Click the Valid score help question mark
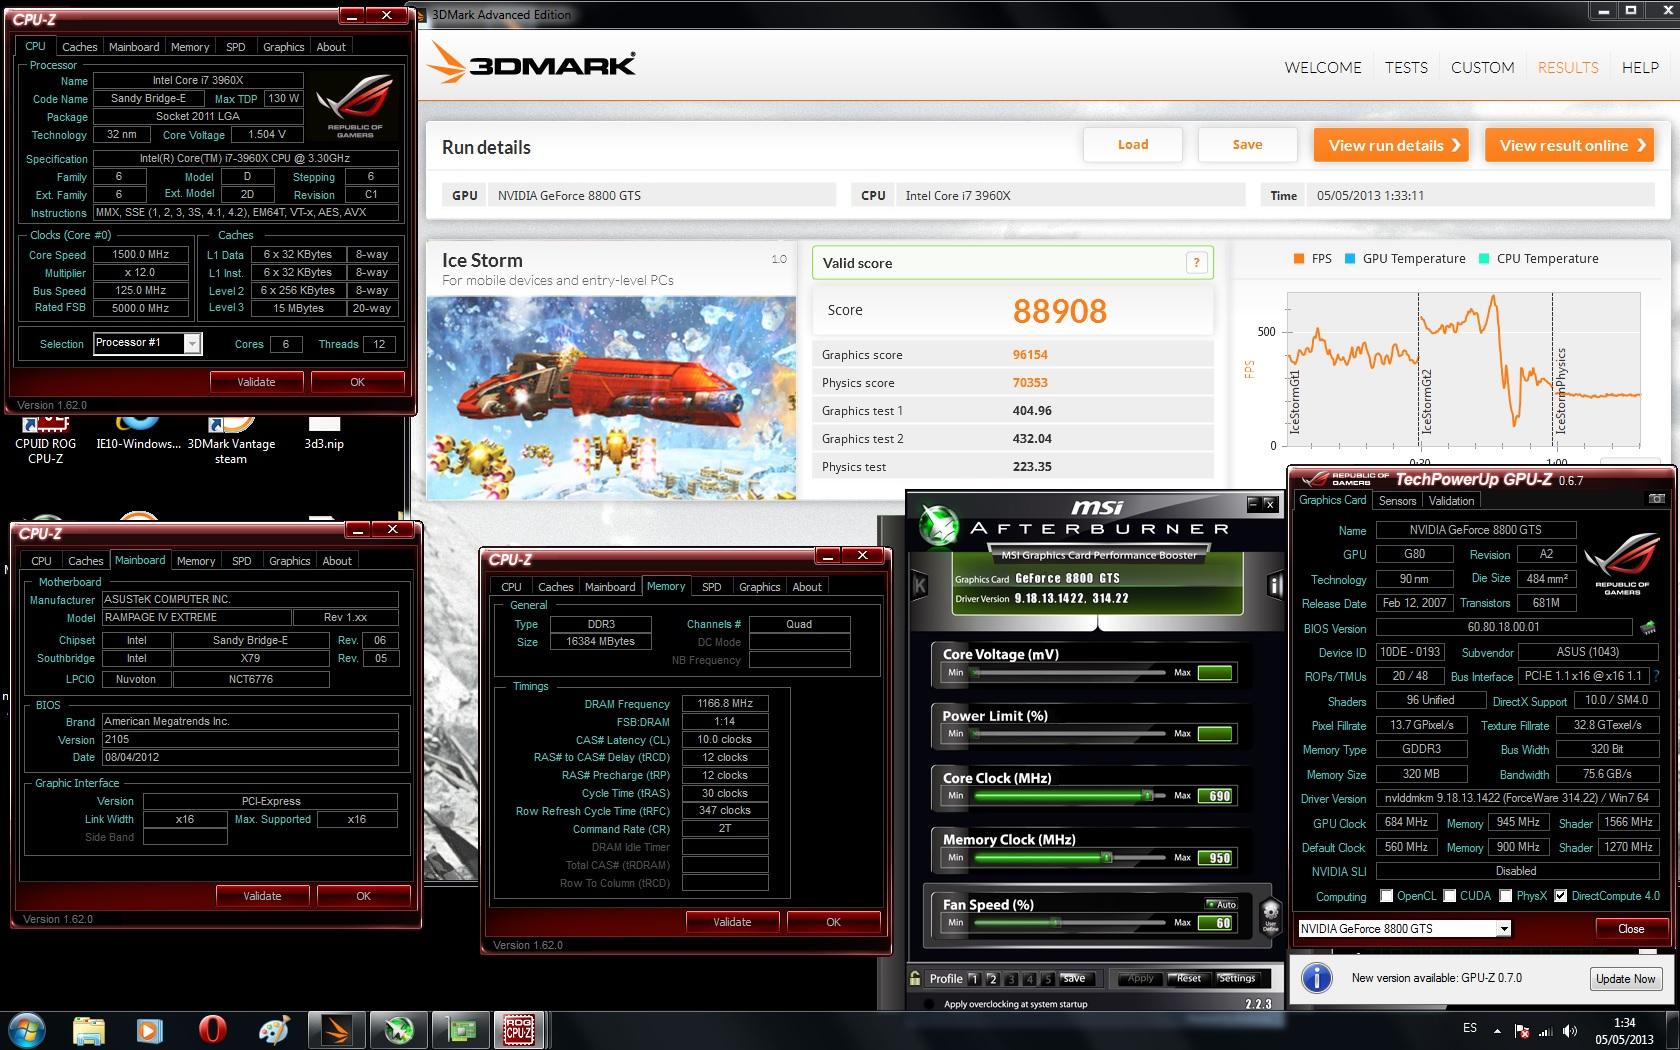The height and width of the screenshot is (1050, 1680). click(x=1196, y=263)
